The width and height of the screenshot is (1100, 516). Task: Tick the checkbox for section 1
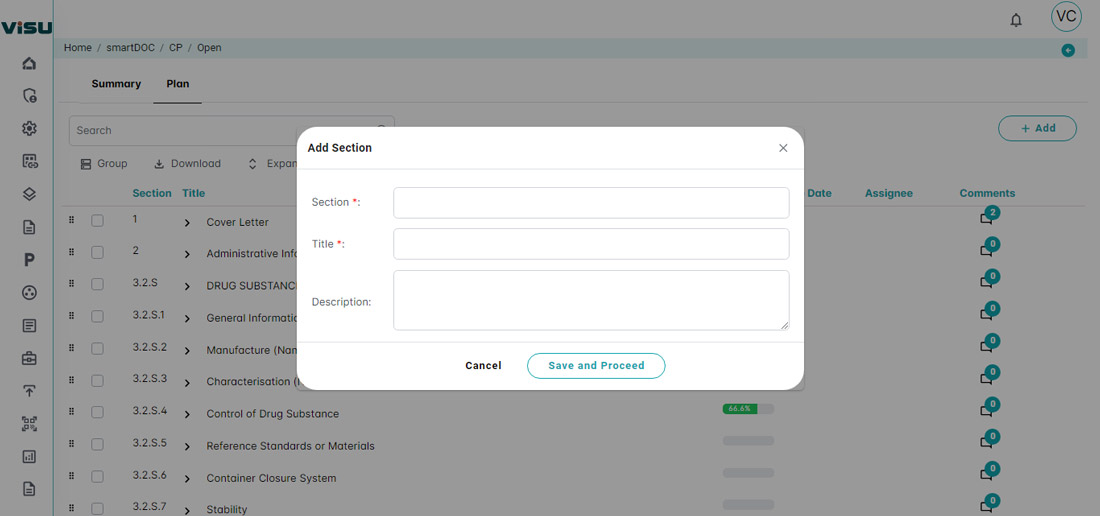[97, 221]
